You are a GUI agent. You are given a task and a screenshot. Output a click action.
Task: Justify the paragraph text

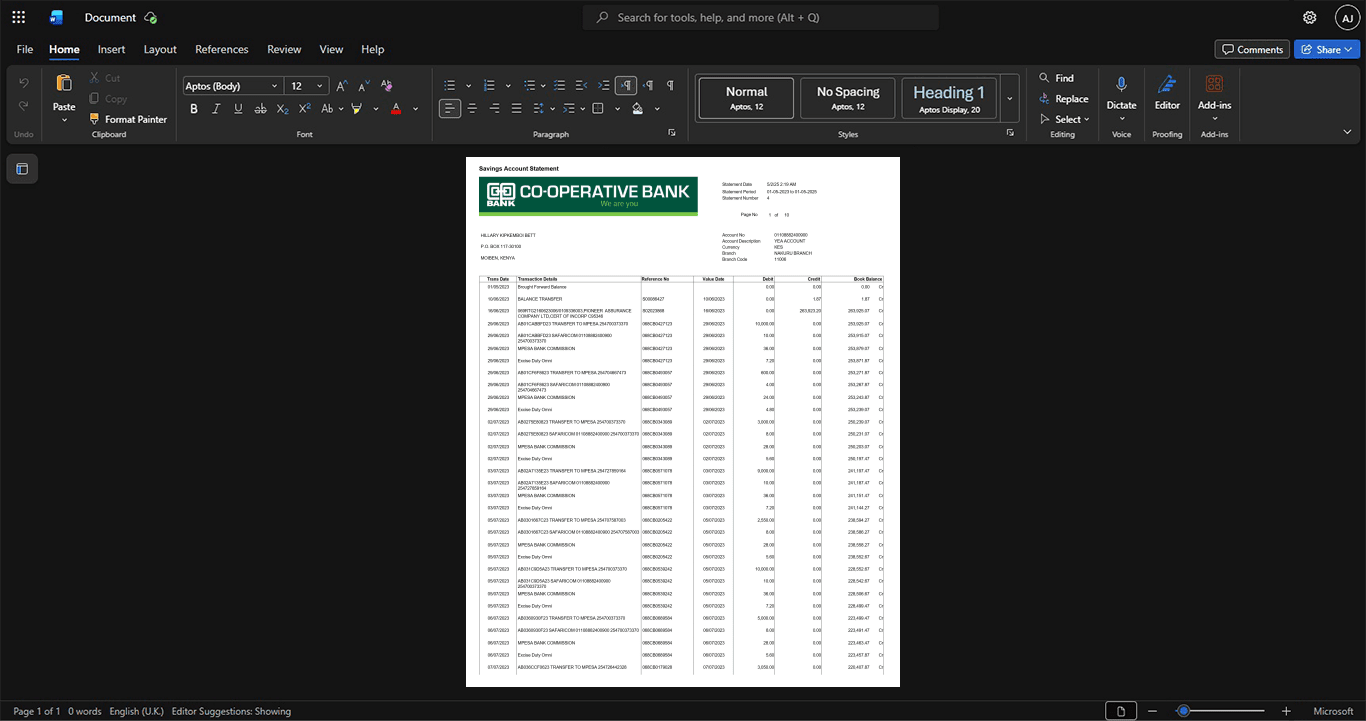516,109
